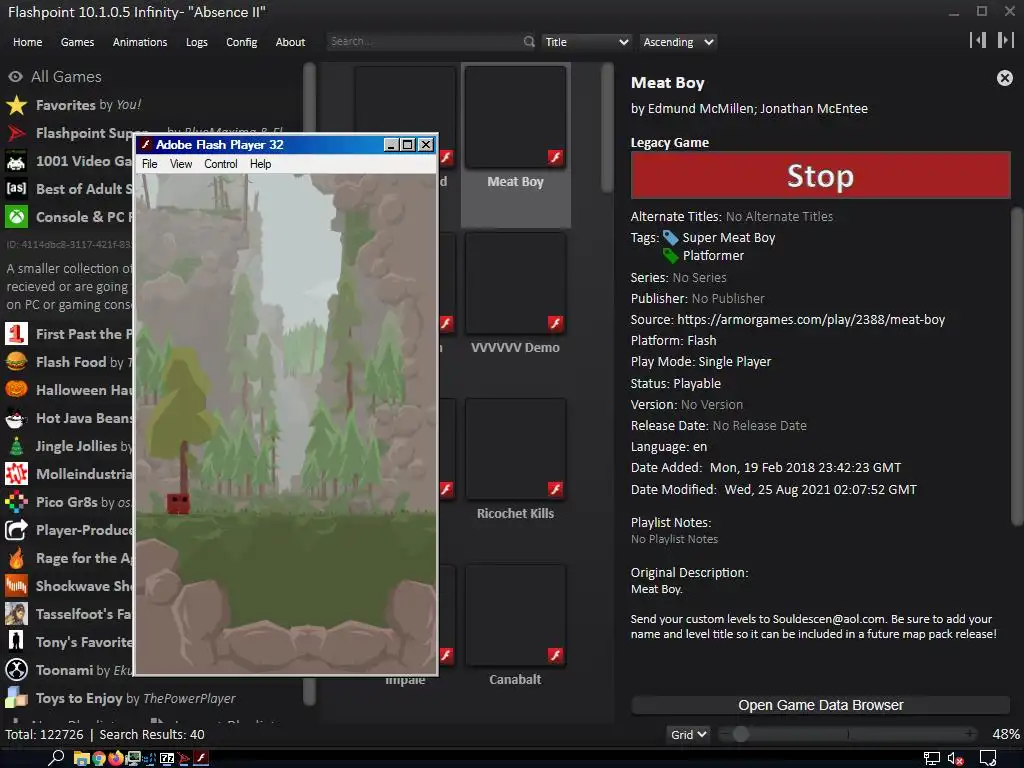Screen dimensions: 1024x768
Task: Open File menu in Adobe Flash Player
Action: pos(150,164)
